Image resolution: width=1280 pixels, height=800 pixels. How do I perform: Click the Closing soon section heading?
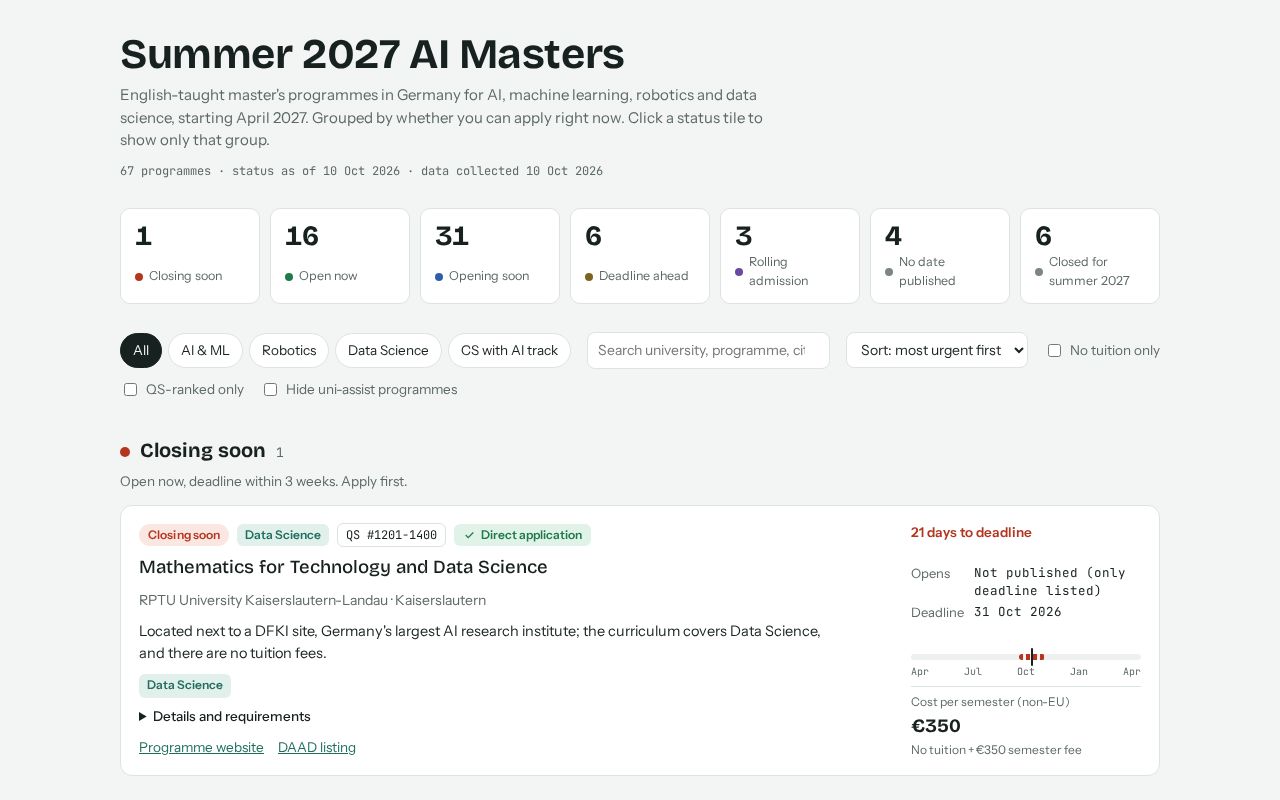(203, 451)
